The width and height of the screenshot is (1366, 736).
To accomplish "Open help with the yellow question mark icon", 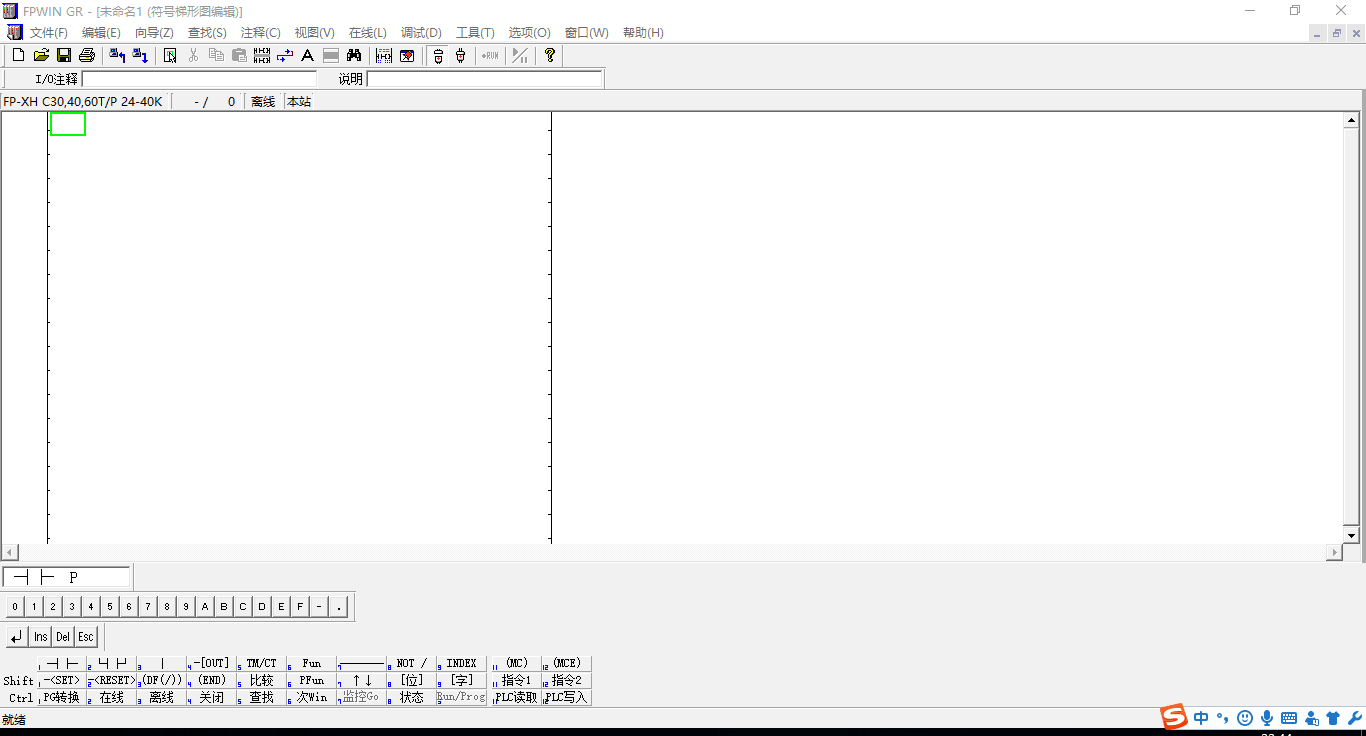I will 550,56.
